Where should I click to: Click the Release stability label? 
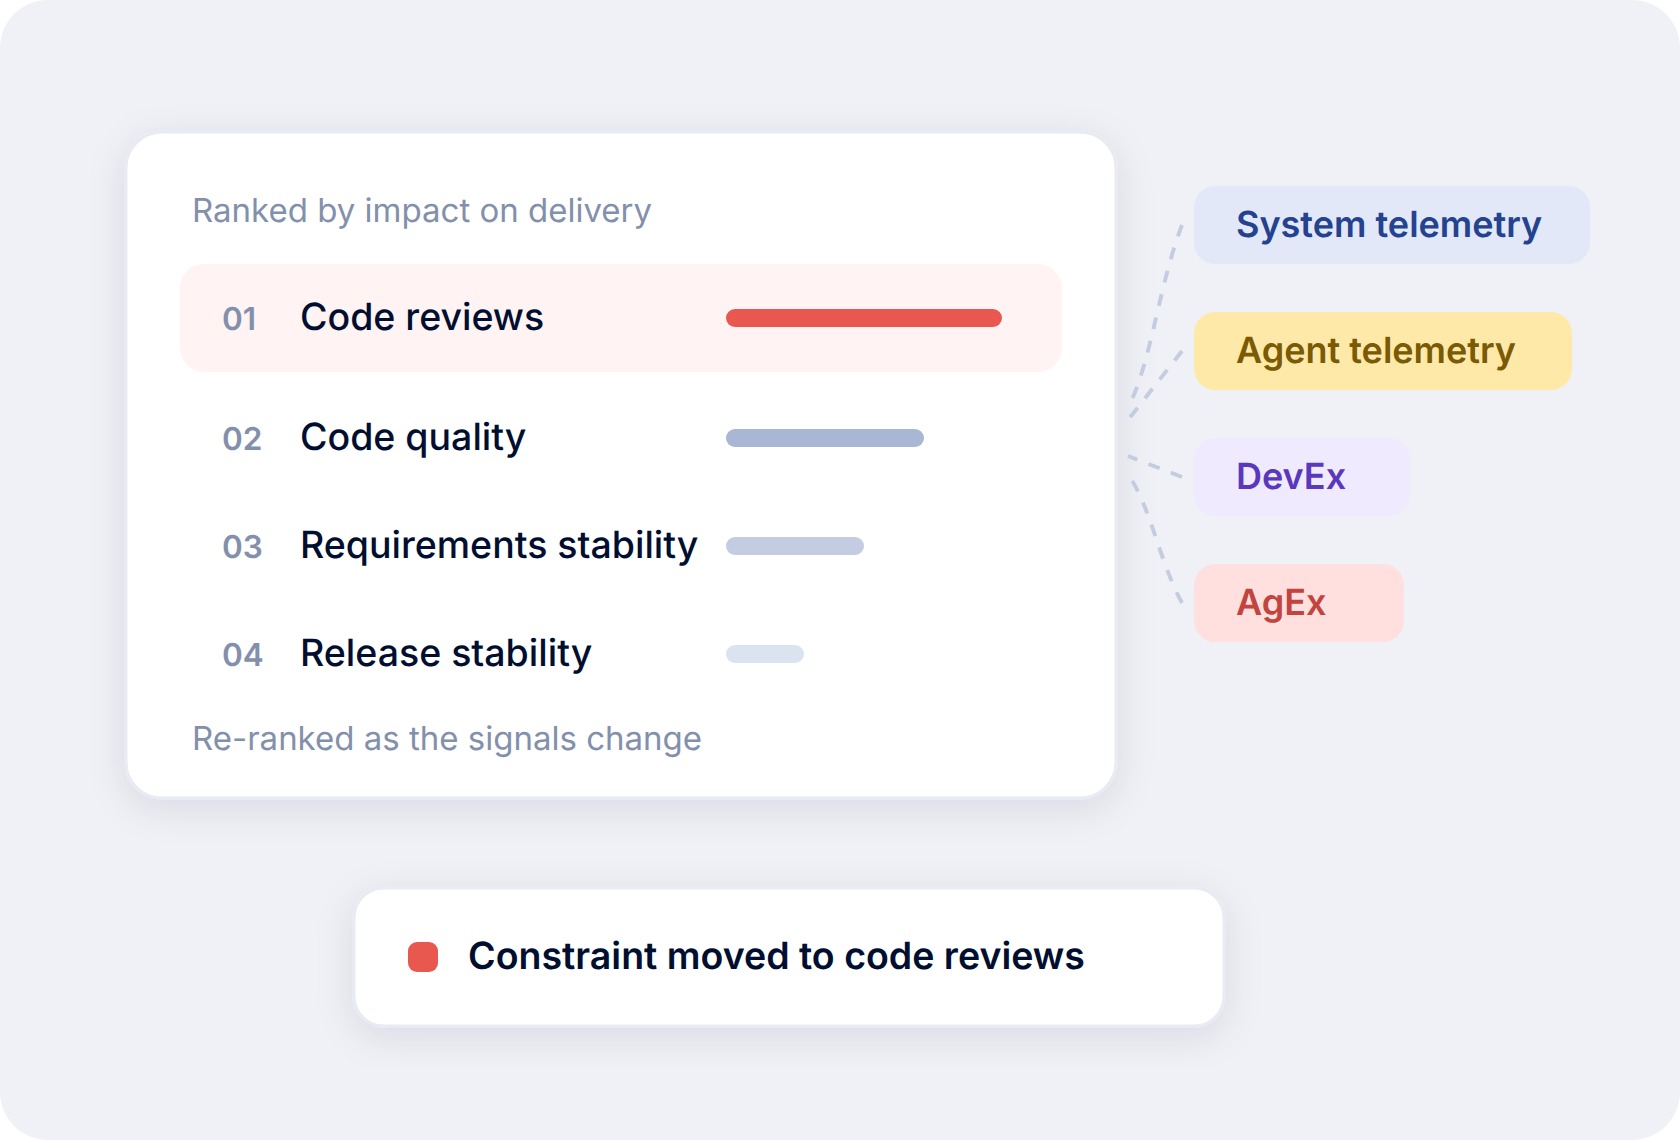click(x=446, y=654)
